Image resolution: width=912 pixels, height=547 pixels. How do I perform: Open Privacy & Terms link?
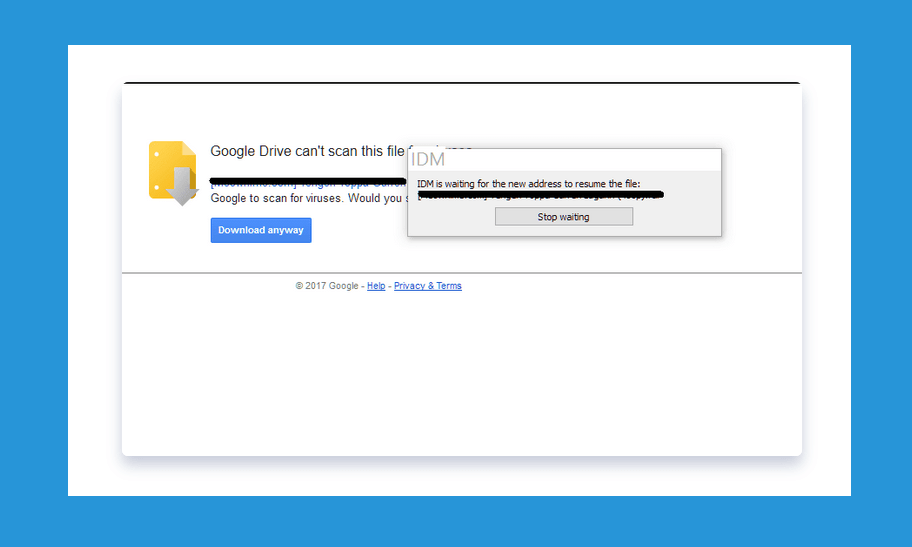pyautogui.click(x=428, y=286)
